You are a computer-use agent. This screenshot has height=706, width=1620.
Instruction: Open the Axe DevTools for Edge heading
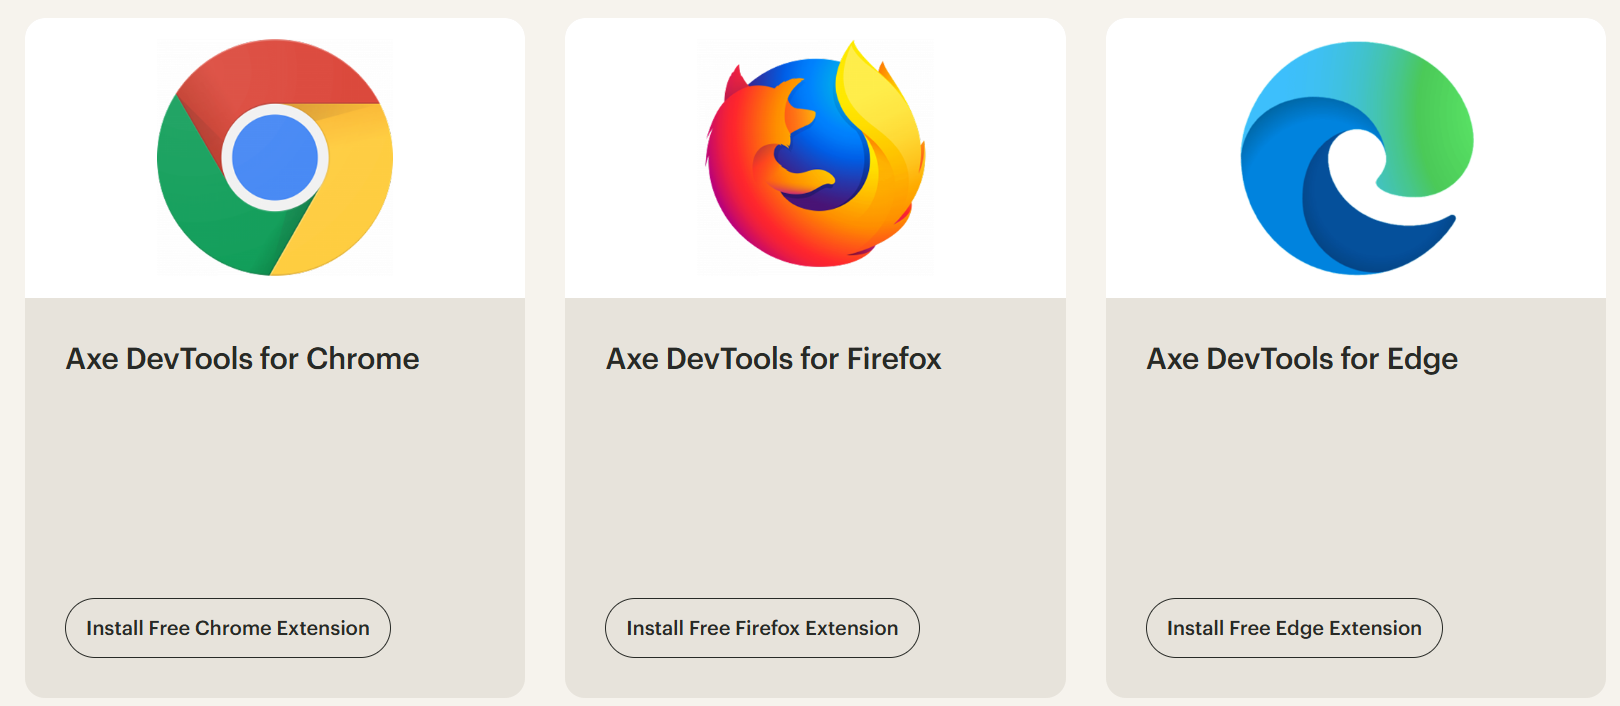click(x=1302, y=359)
